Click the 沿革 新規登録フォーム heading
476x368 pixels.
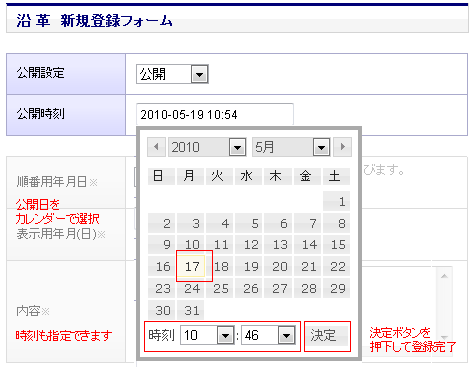pos(94,21)
